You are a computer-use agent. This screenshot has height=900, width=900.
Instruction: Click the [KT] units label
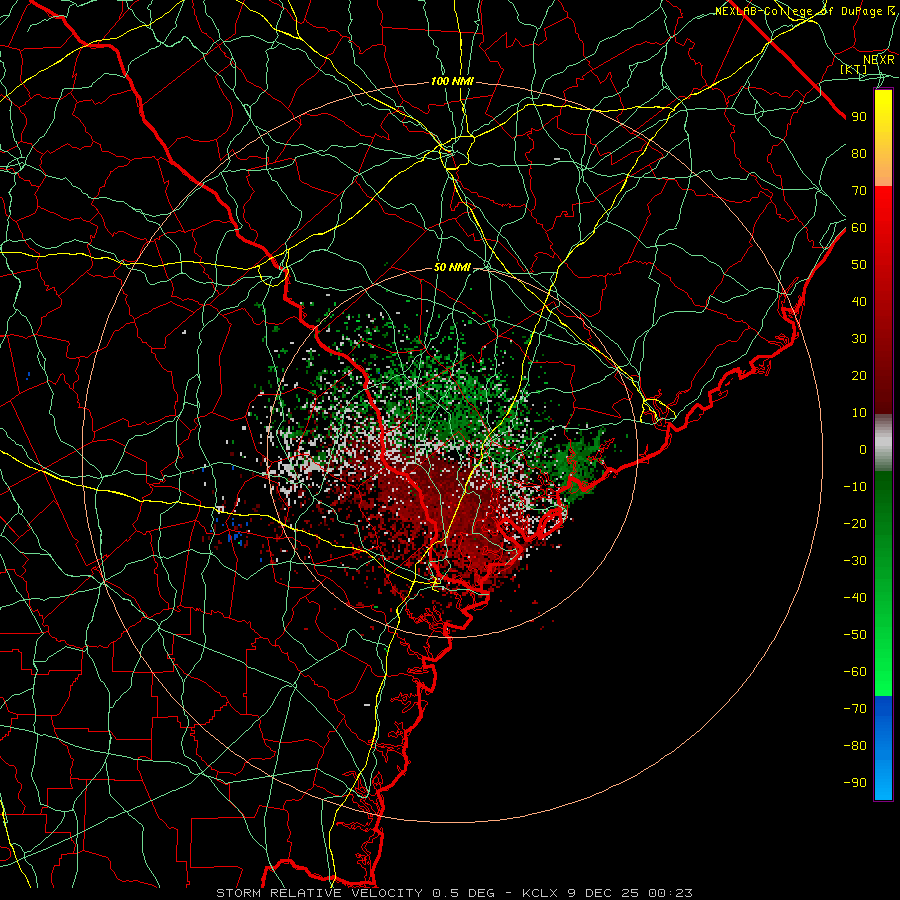click(853, 69)
